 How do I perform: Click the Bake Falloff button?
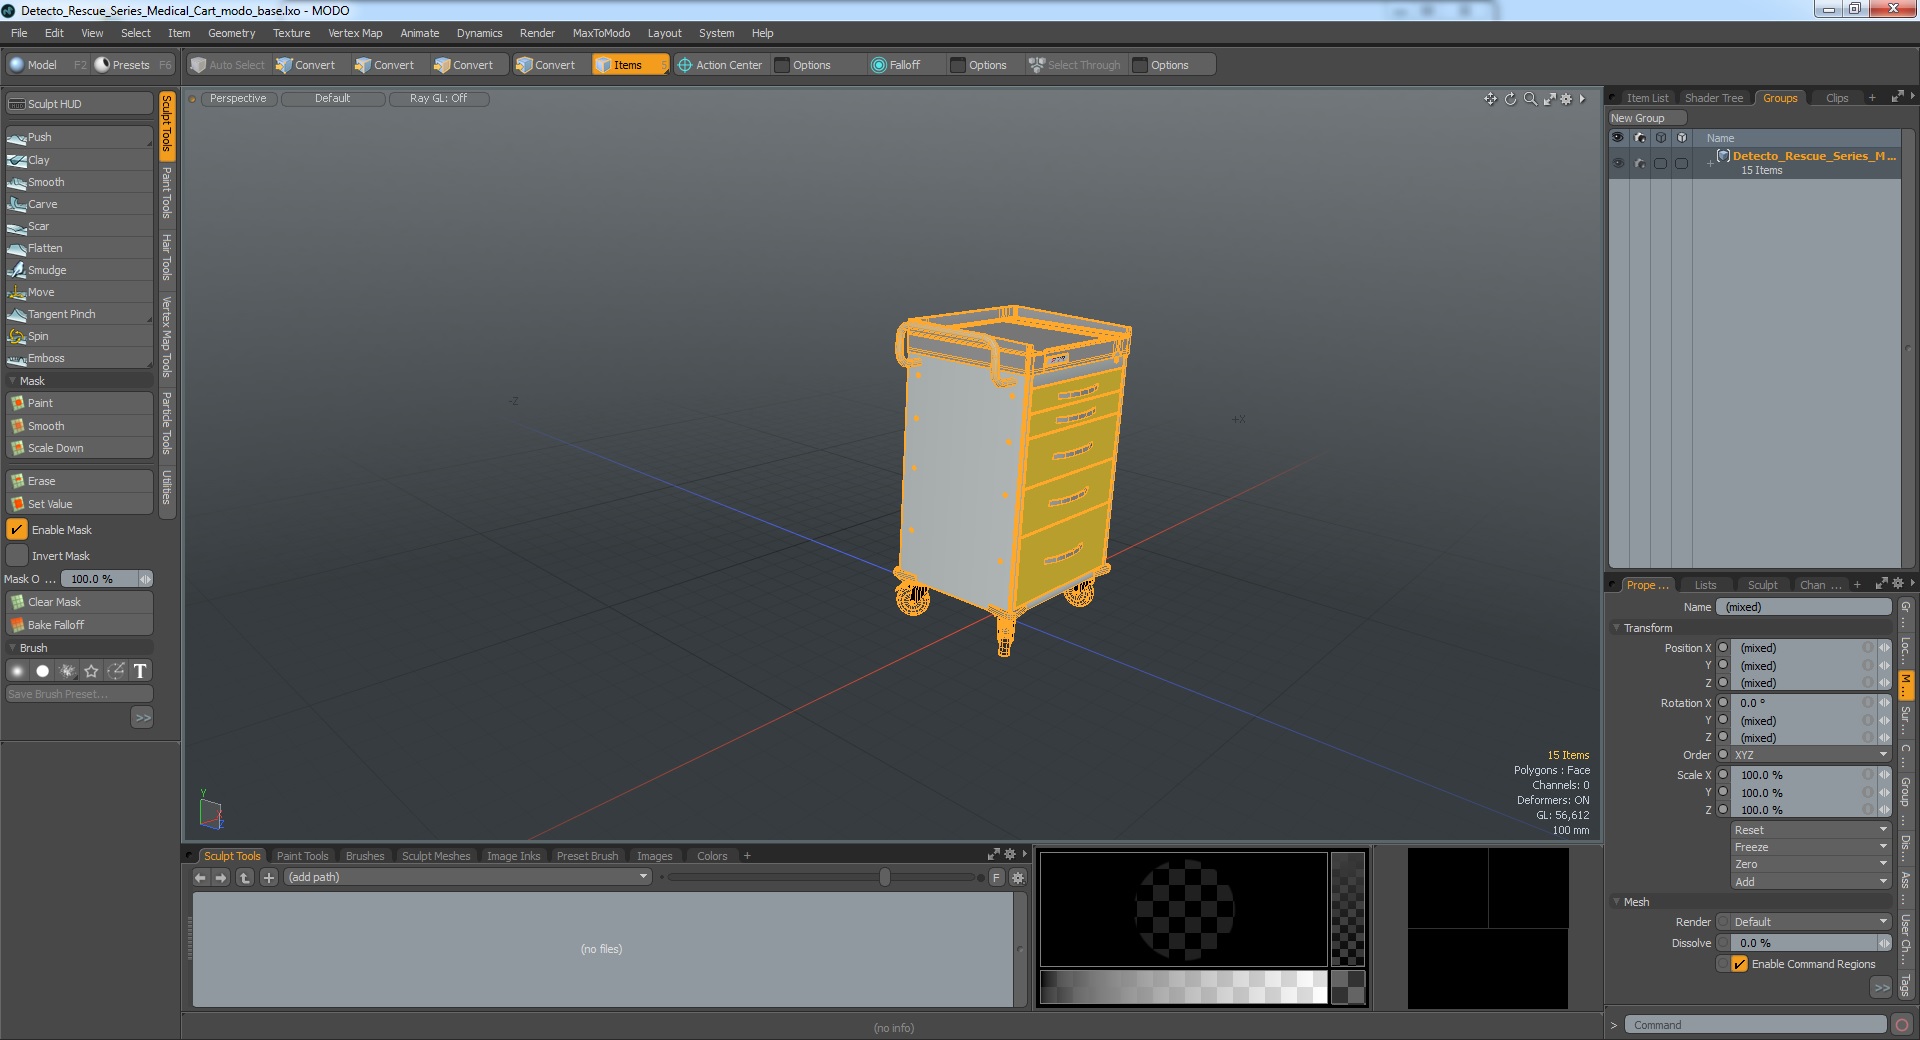pyautogui.click(x=79, y=625)
